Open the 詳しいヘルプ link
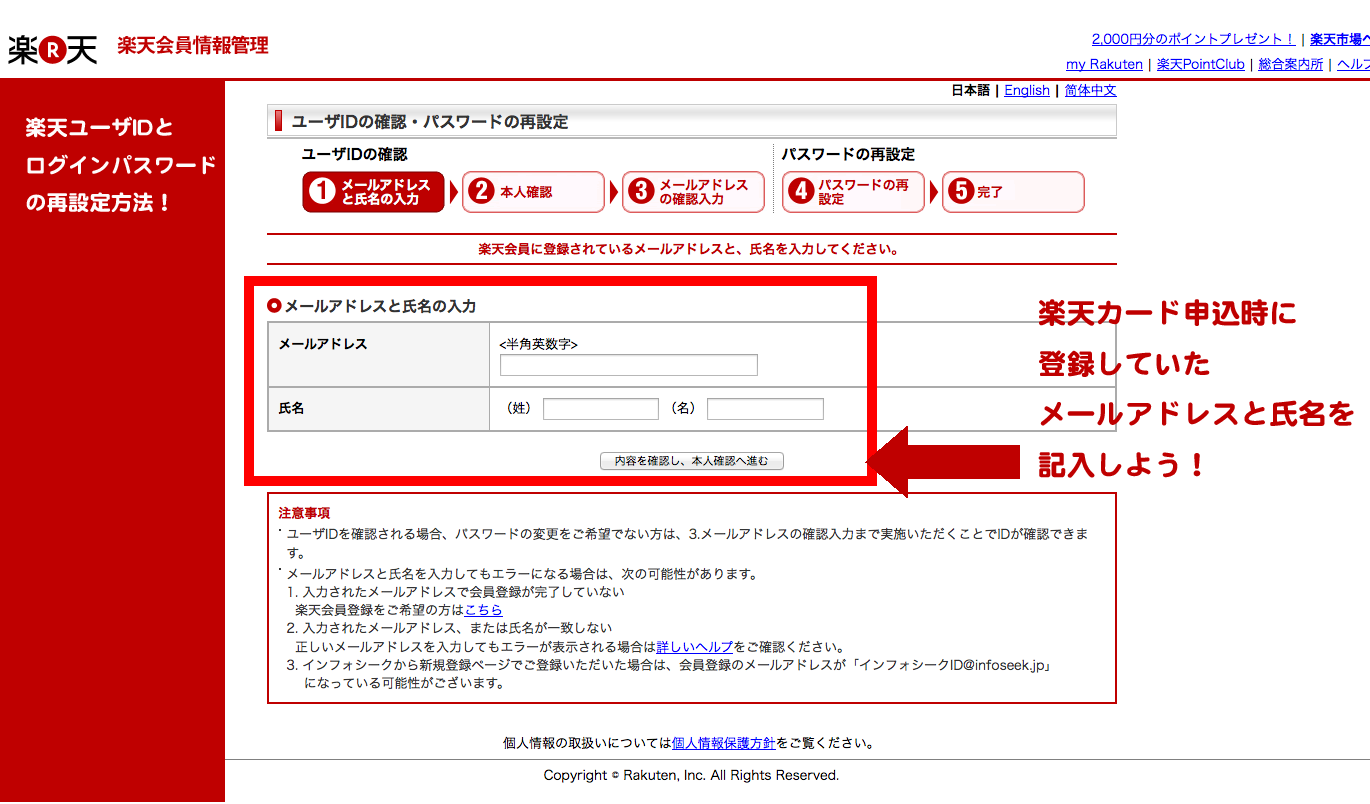This screenshot has width=1370, height=804. 695,647
